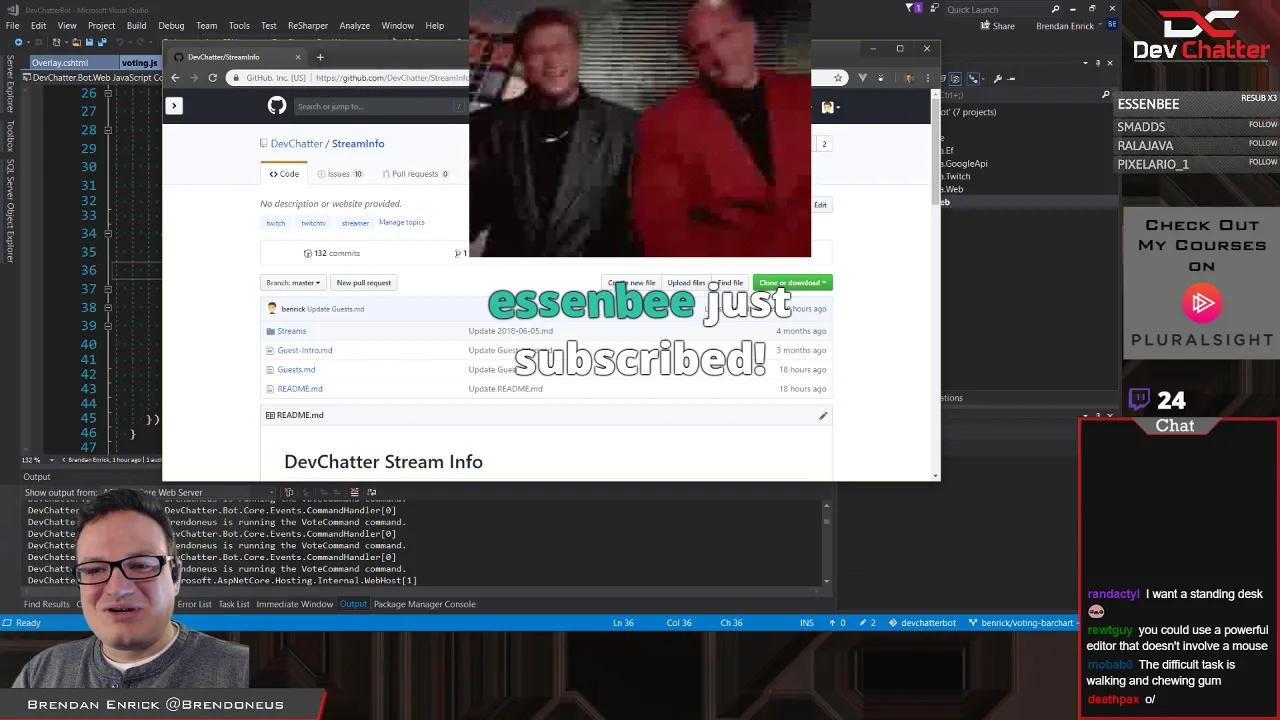
Task: Click the GitHub Octocat logo
Action: point(277,106)
